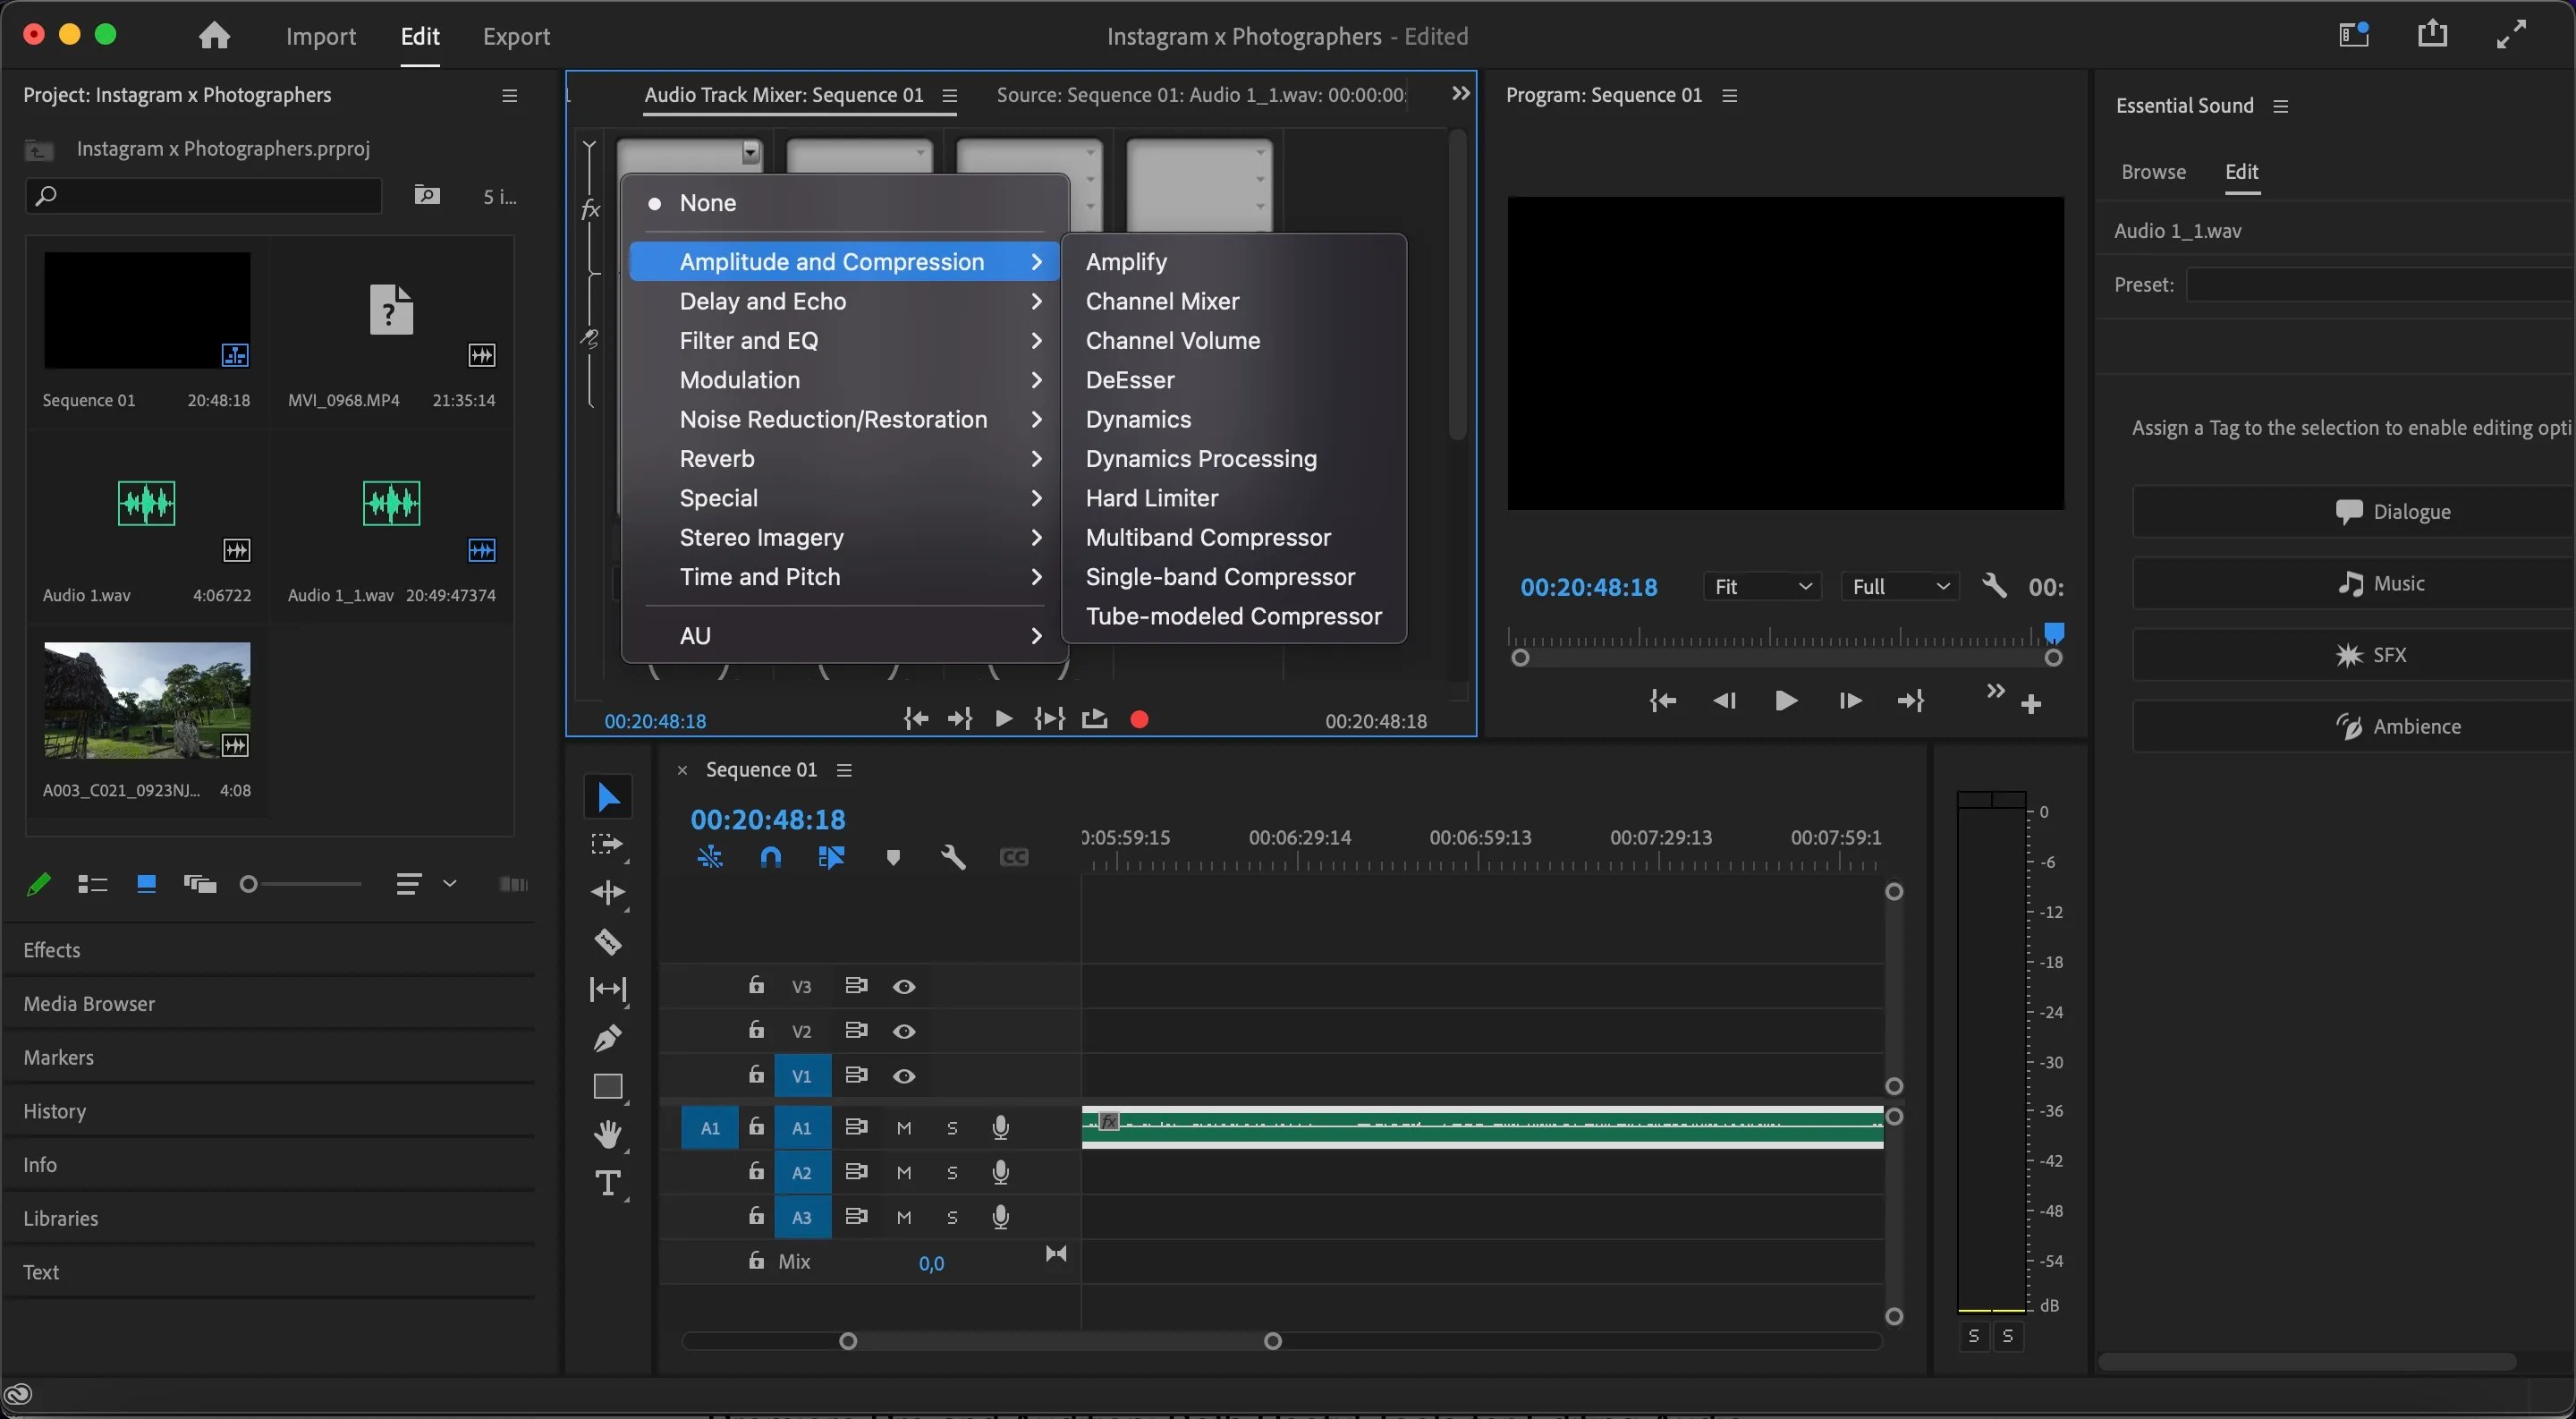This screenshot has width=2576, height=1419.
Task: Select the Pen tool in the timeline toolbar
Action: click(607, 1037)
